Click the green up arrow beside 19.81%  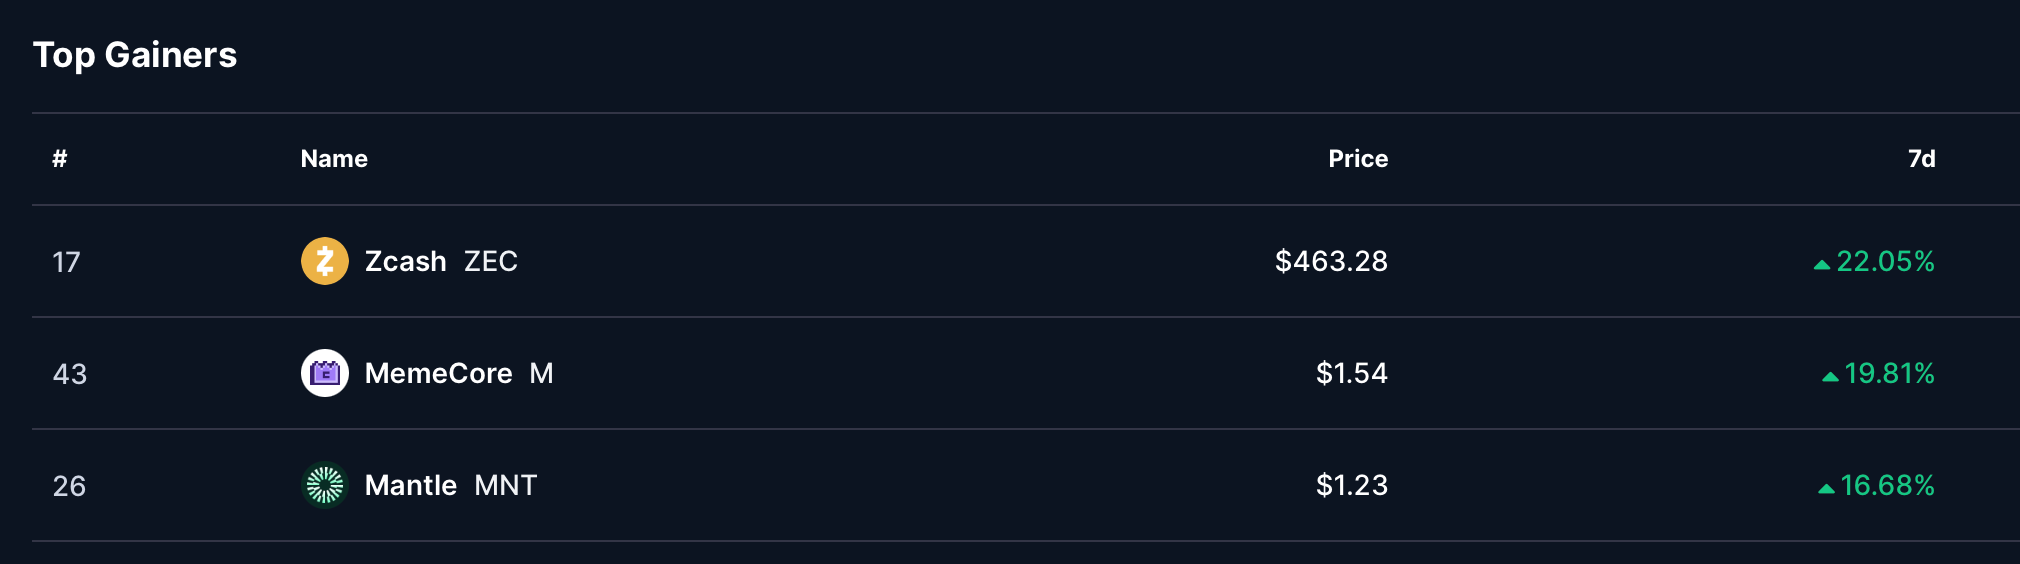pyautogui.click(x=1830, y=376)
